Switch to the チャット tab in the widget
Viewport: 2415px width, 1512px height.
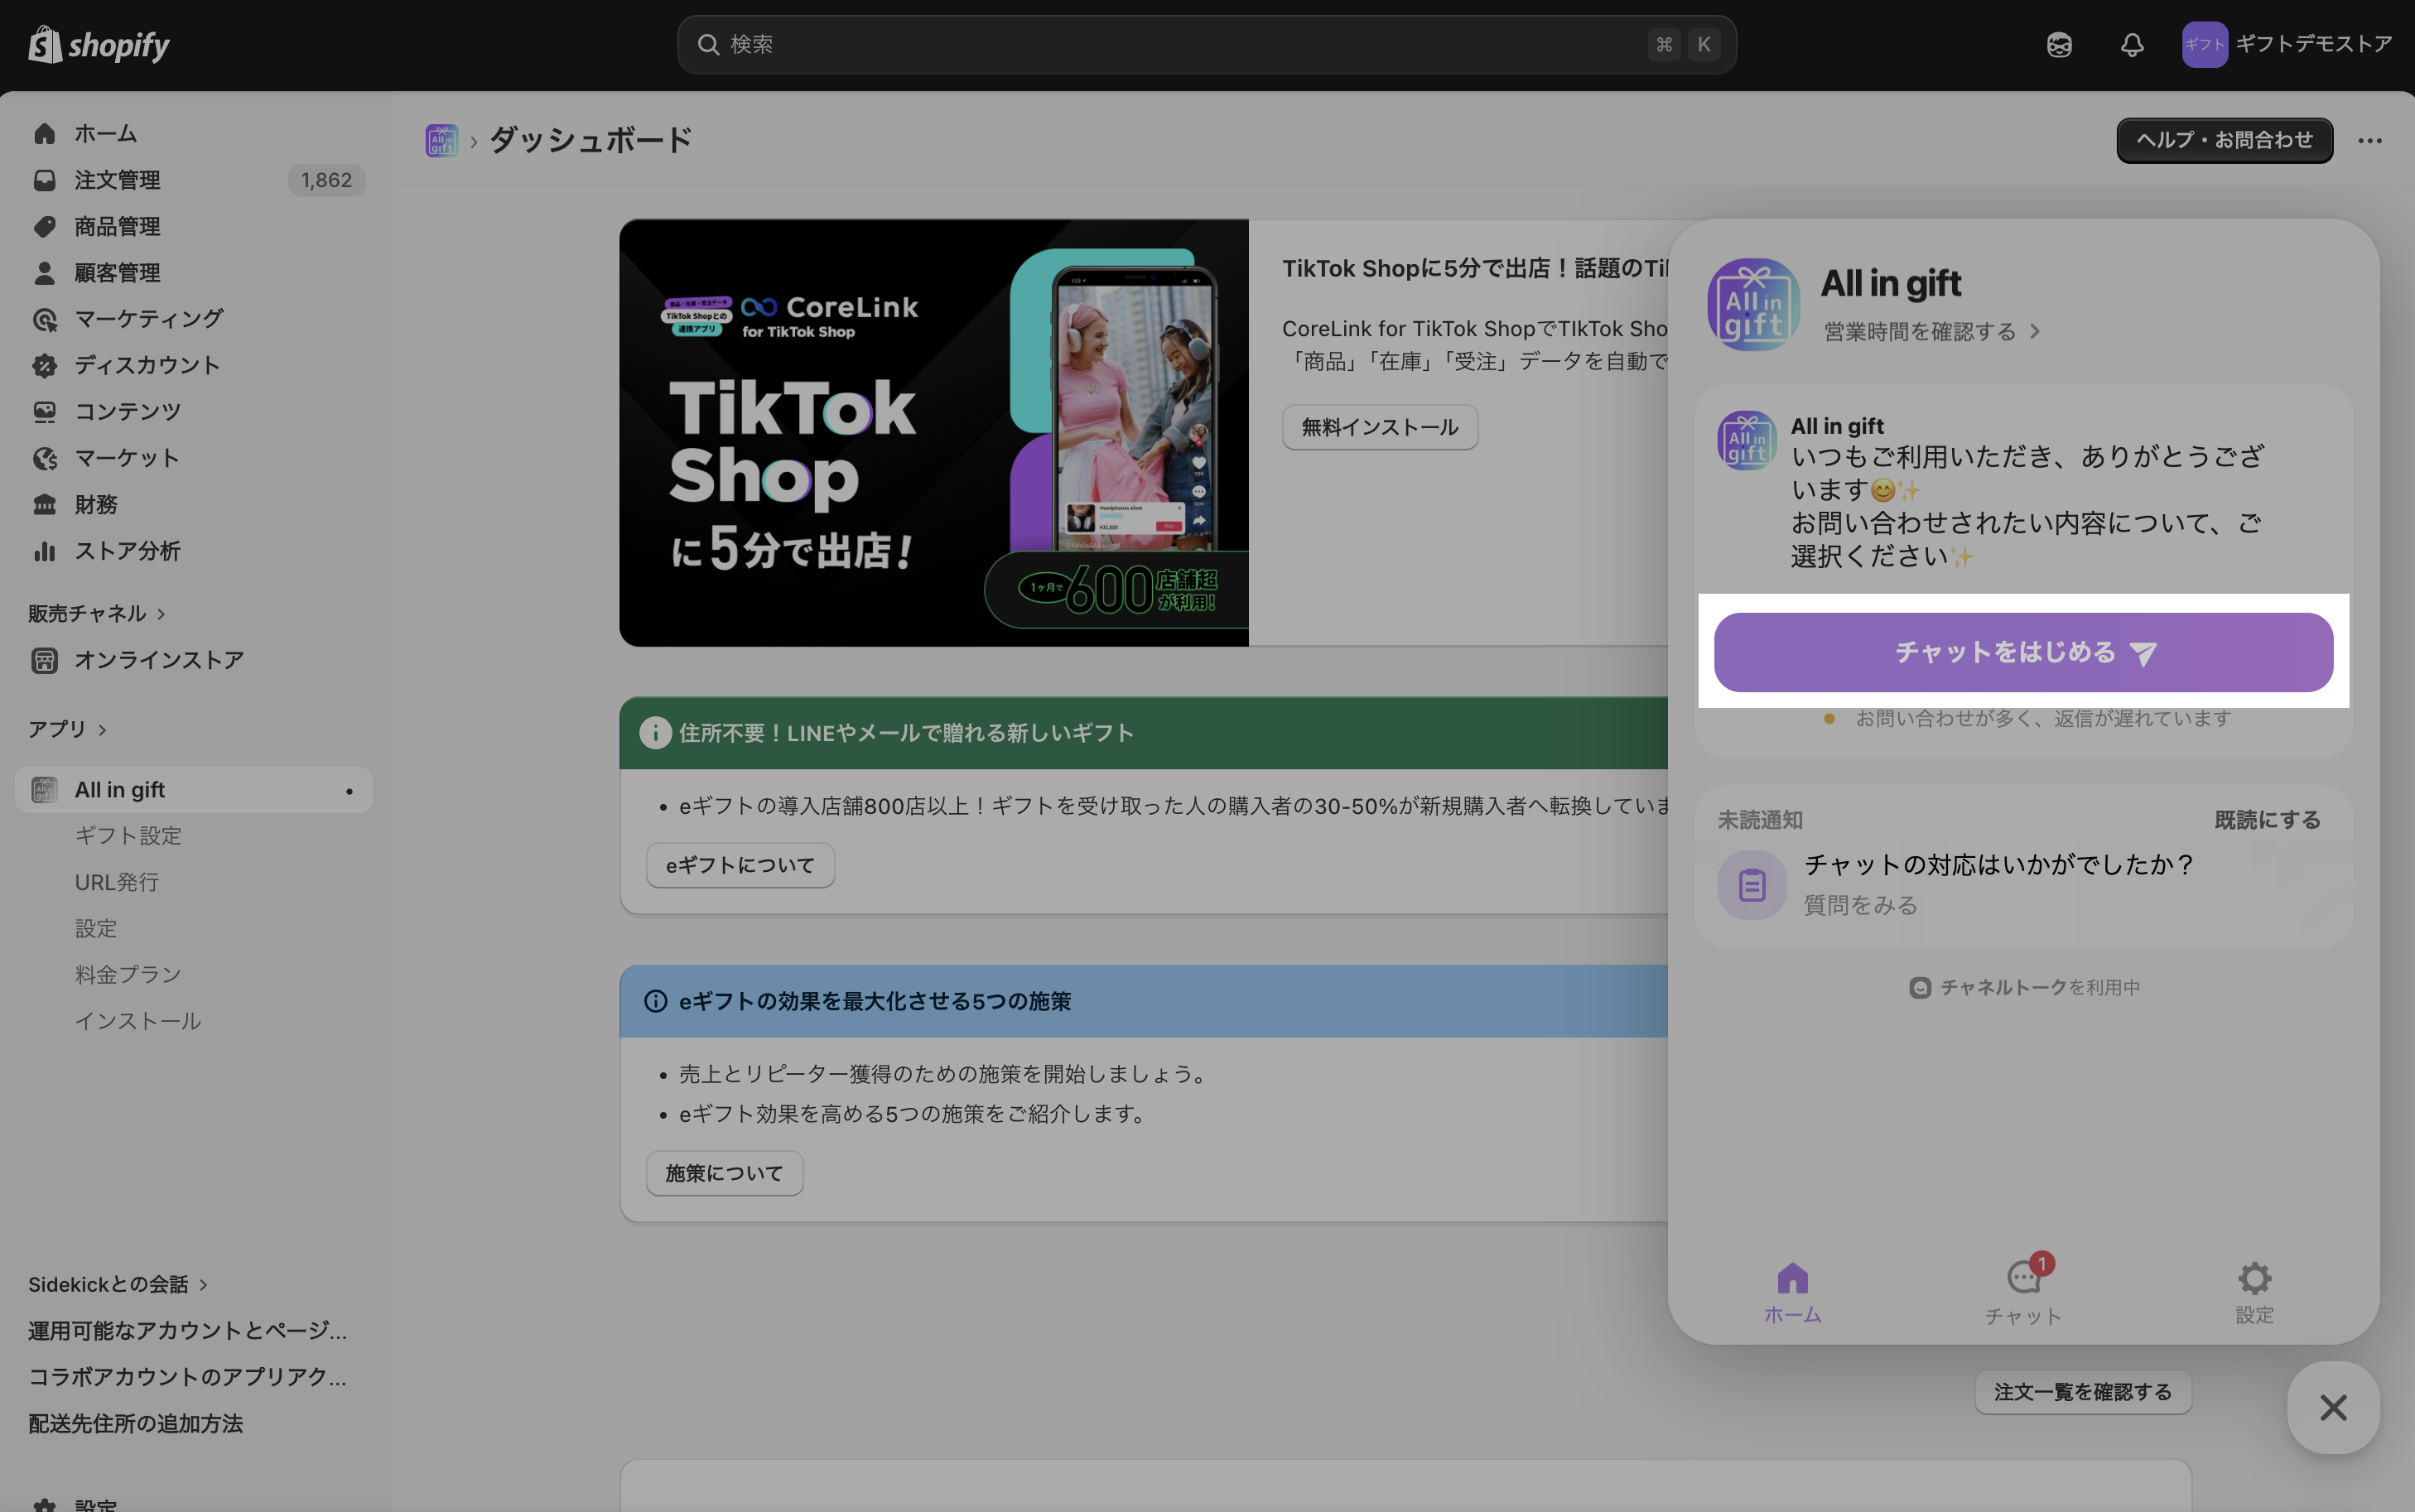click(2023, 1290)
